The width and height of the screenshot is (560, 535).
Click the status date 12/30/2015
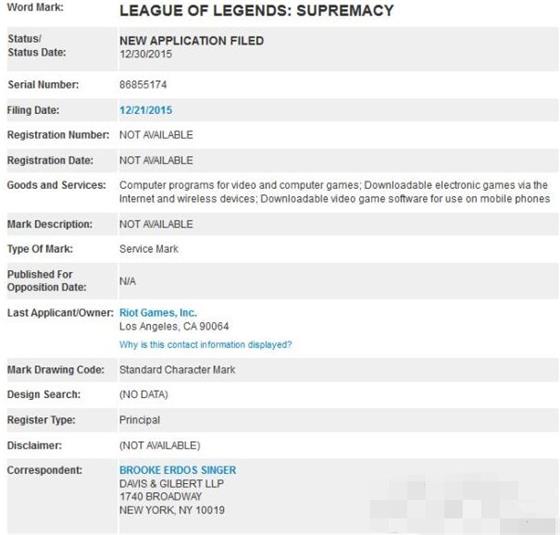coord(145,54)
